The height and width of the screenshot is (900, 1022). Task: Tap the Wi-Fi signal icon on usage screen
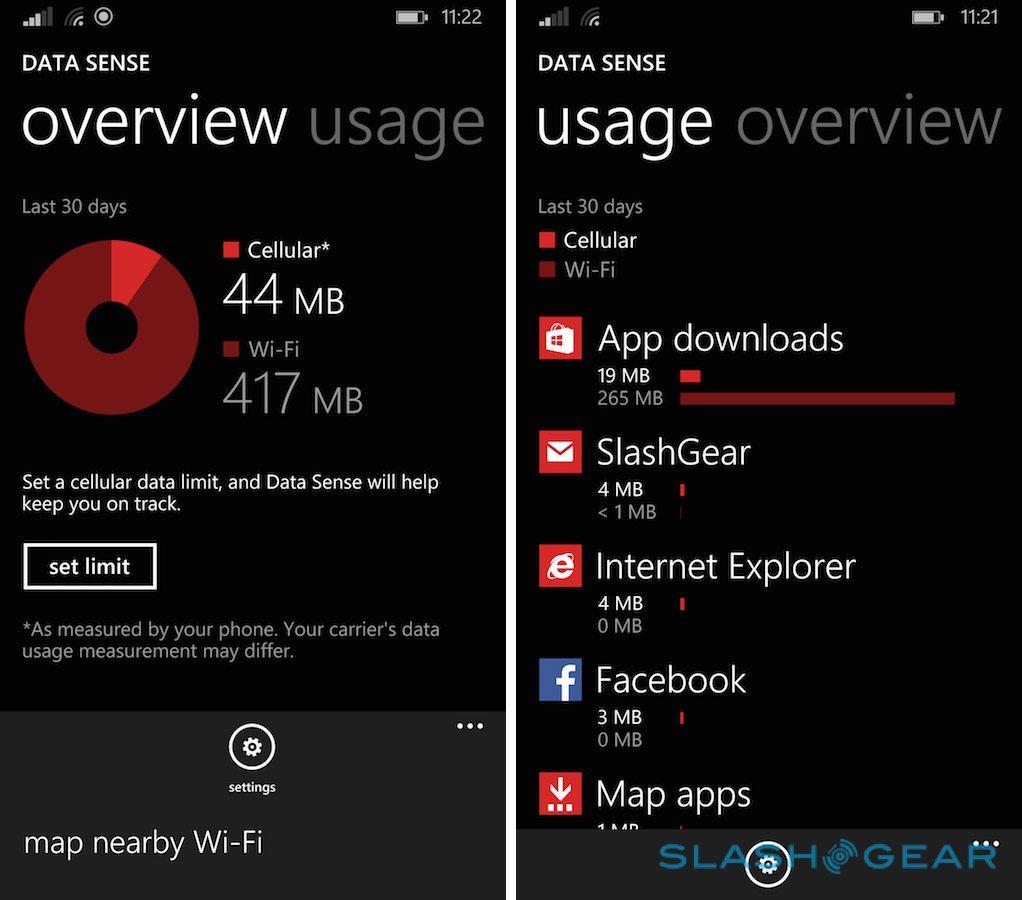(591, 17)
